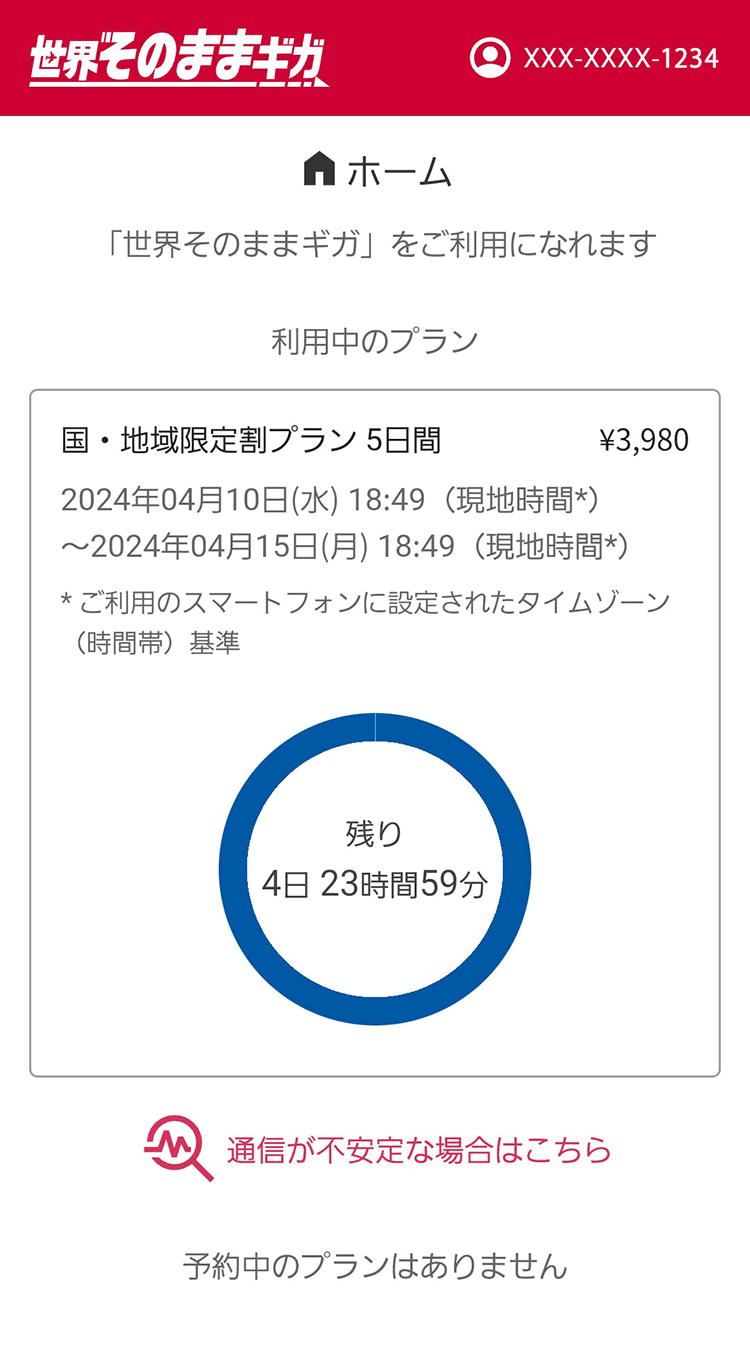
Task: Tap the 残り 4日 23時間59分 text
Action: [375, 858]
